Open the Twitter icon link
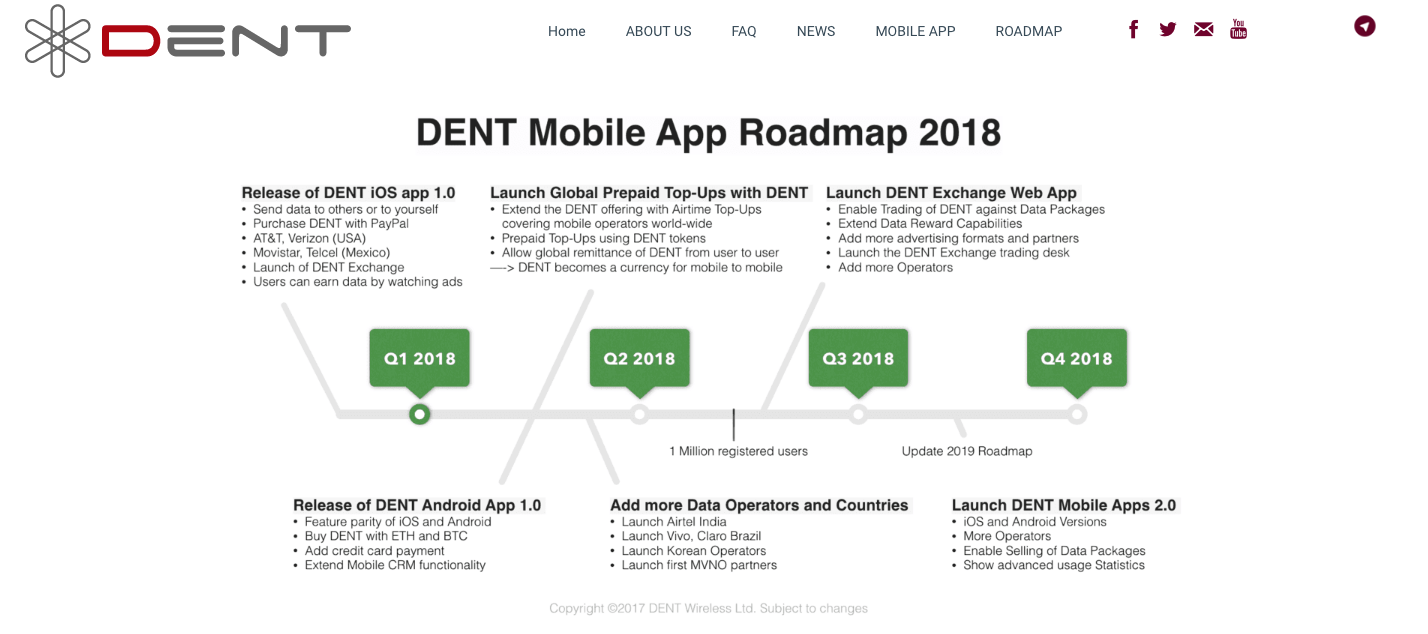1428x634 pixels. coord(1168,29)
